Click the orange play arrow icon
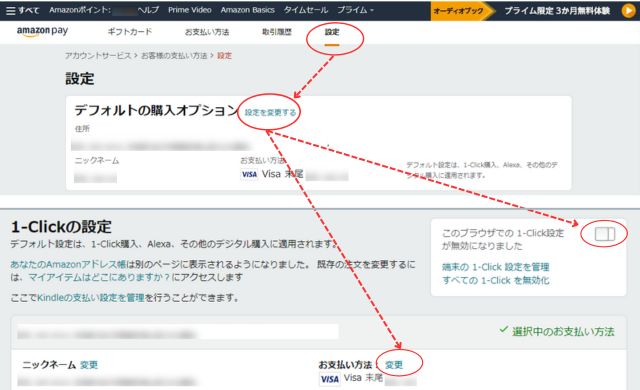This screenshot has width=640, height=390. pyautogui.click(x=628, y=11)
